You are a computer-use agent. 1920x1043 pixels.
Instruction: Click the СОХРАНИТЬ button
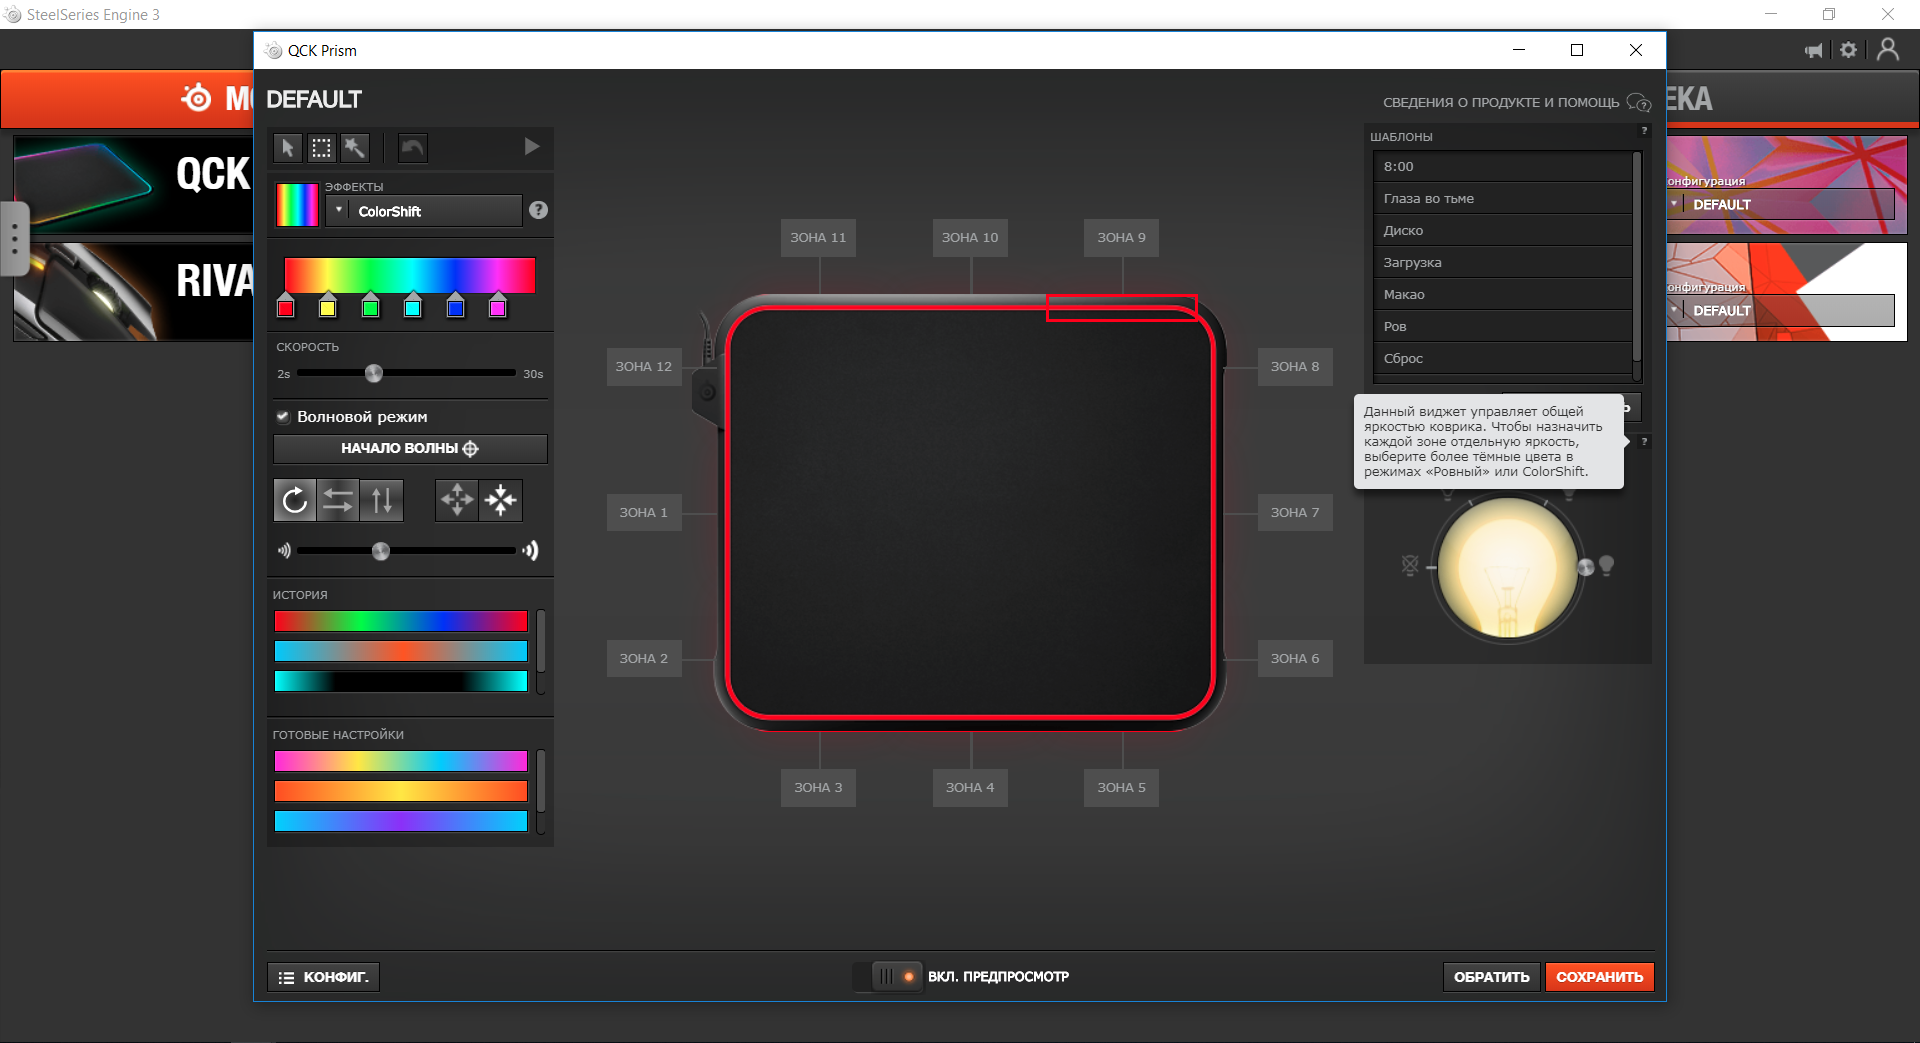tap(1599, 977)
